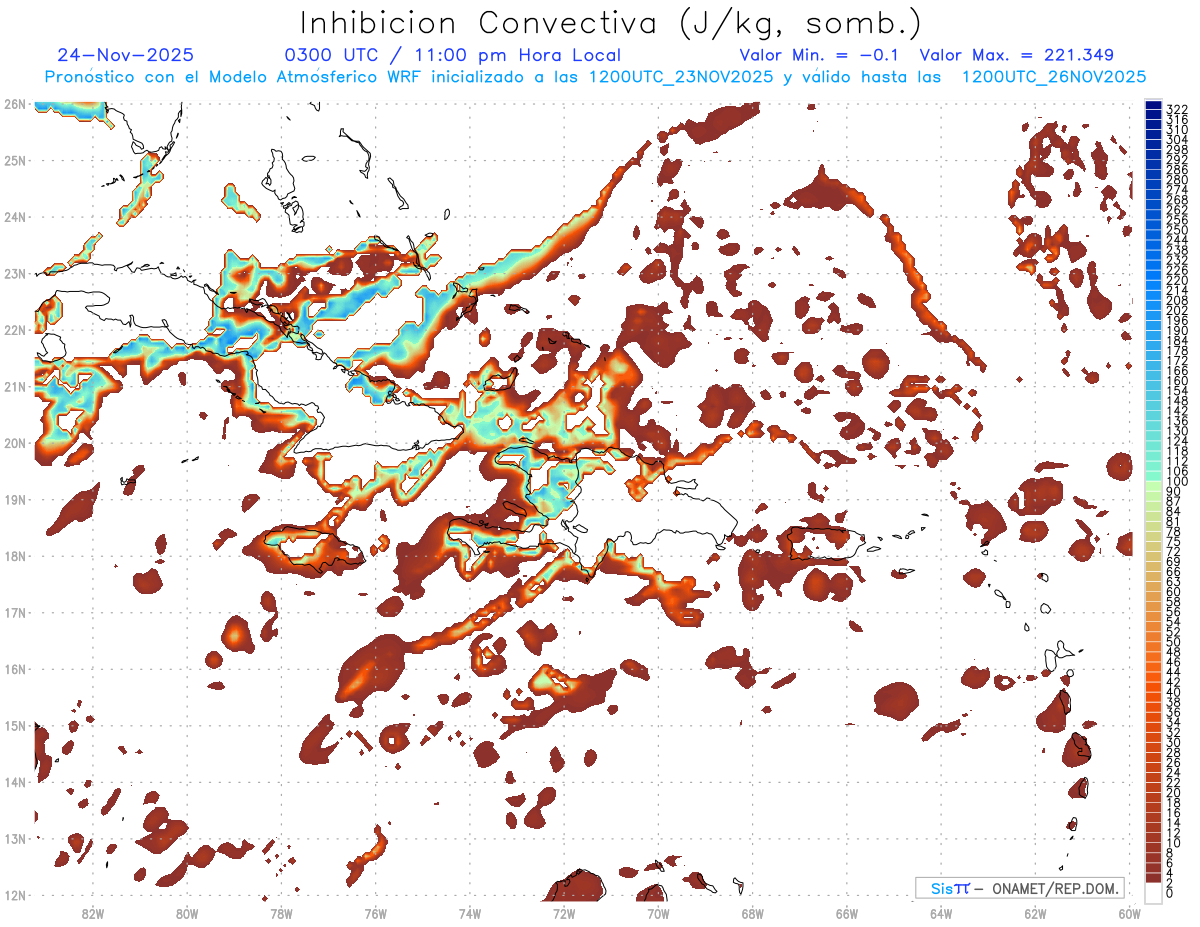This screenshot has width=1200, height=927.
Task: Click the pale green swatch beside 100
Action: [x=1153, y=485]
